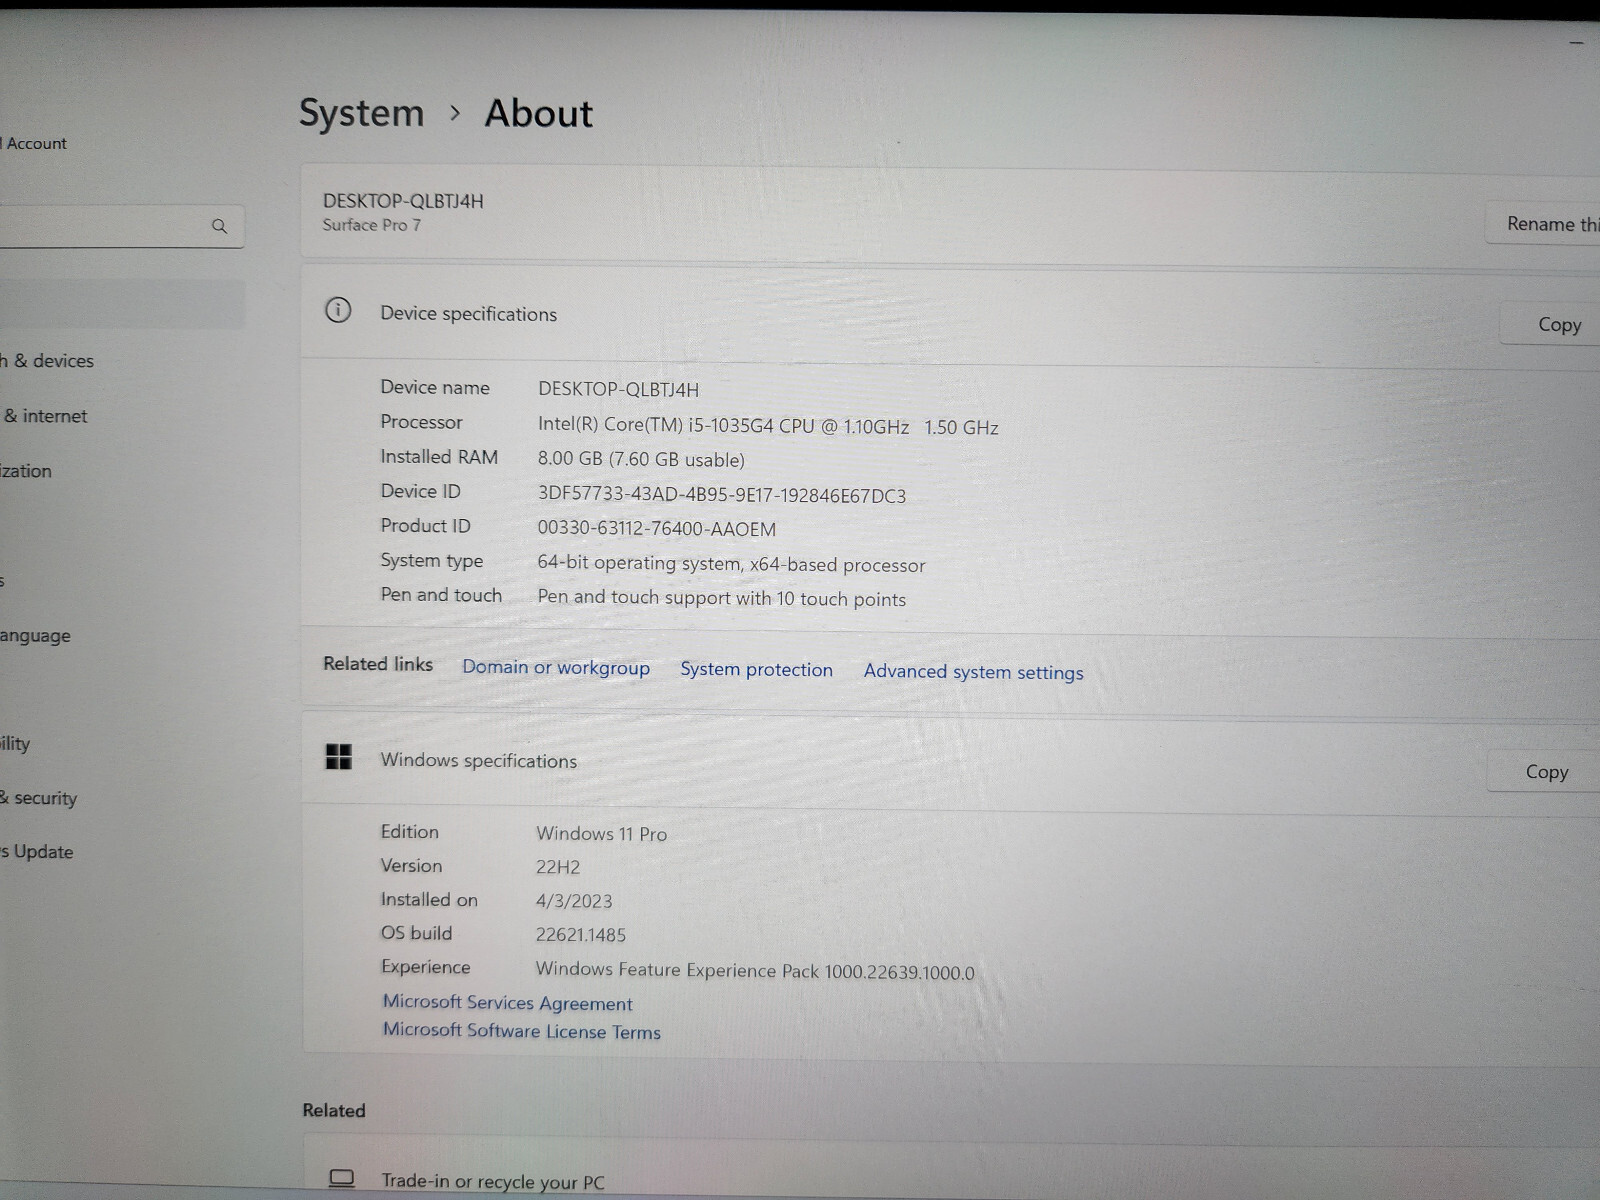Click the Installed on label

(429, 900)
